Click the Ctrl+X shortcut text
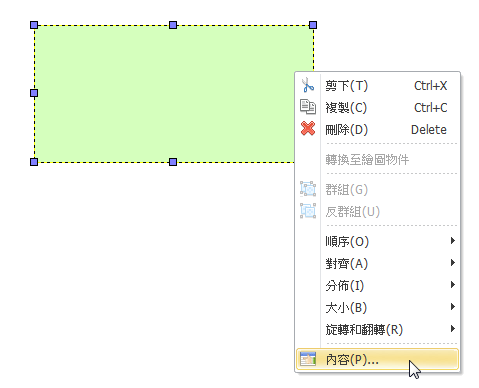Image resolution: width=479 pixels, height=388 pixels. (430, 86)
